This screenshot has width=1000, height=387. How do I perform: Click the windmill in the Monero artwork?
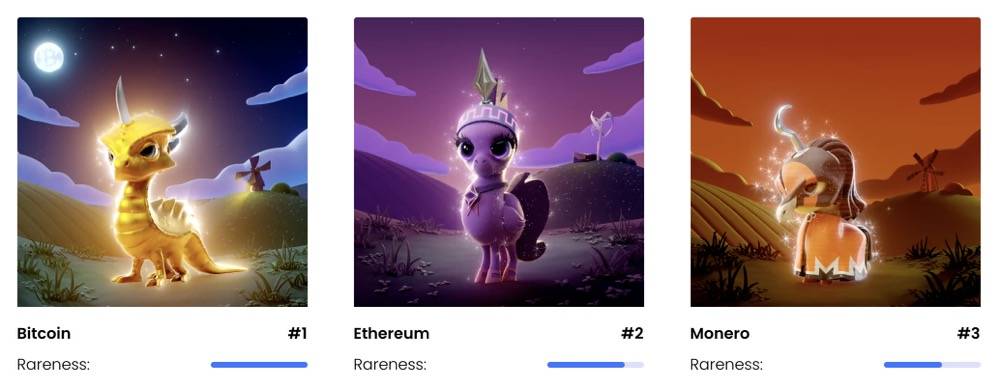[925, 171]
